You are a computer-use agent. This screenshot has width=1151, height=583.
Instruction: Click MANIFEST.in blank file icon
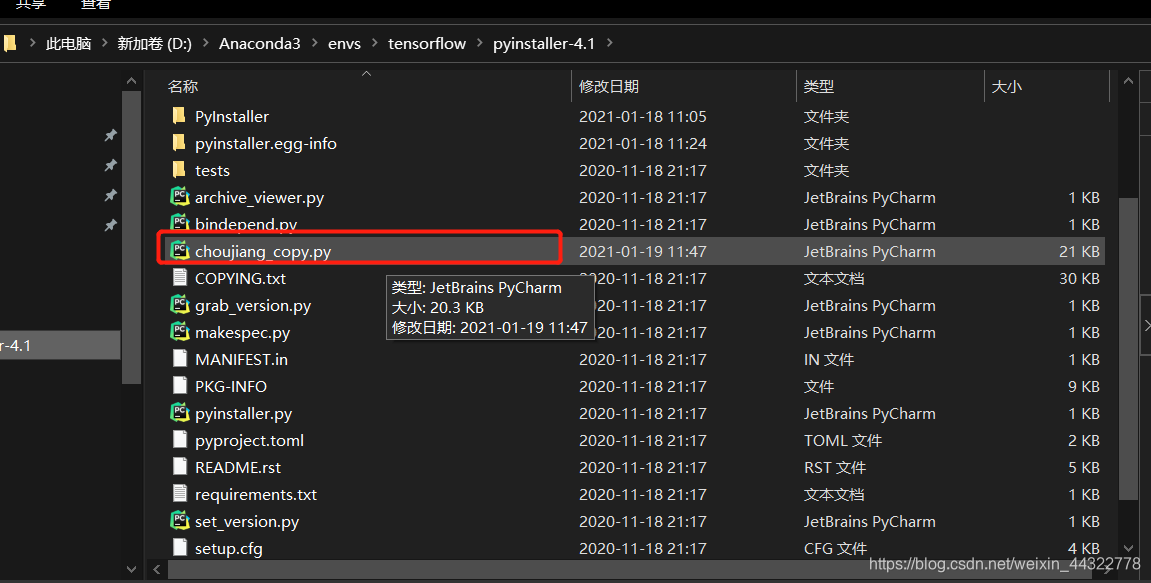[180, 359]
